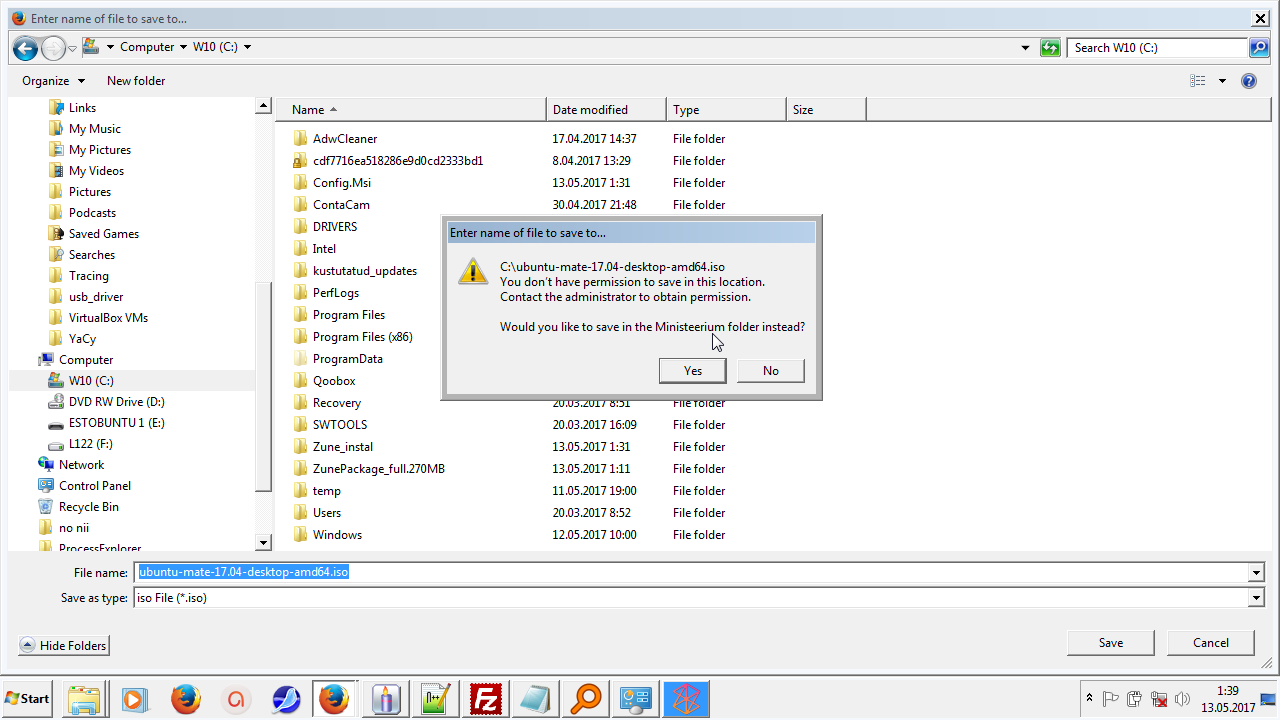The image size is (1280, 720).
Task: Select the Program Files (x86) folder
Action: (363, 337)
